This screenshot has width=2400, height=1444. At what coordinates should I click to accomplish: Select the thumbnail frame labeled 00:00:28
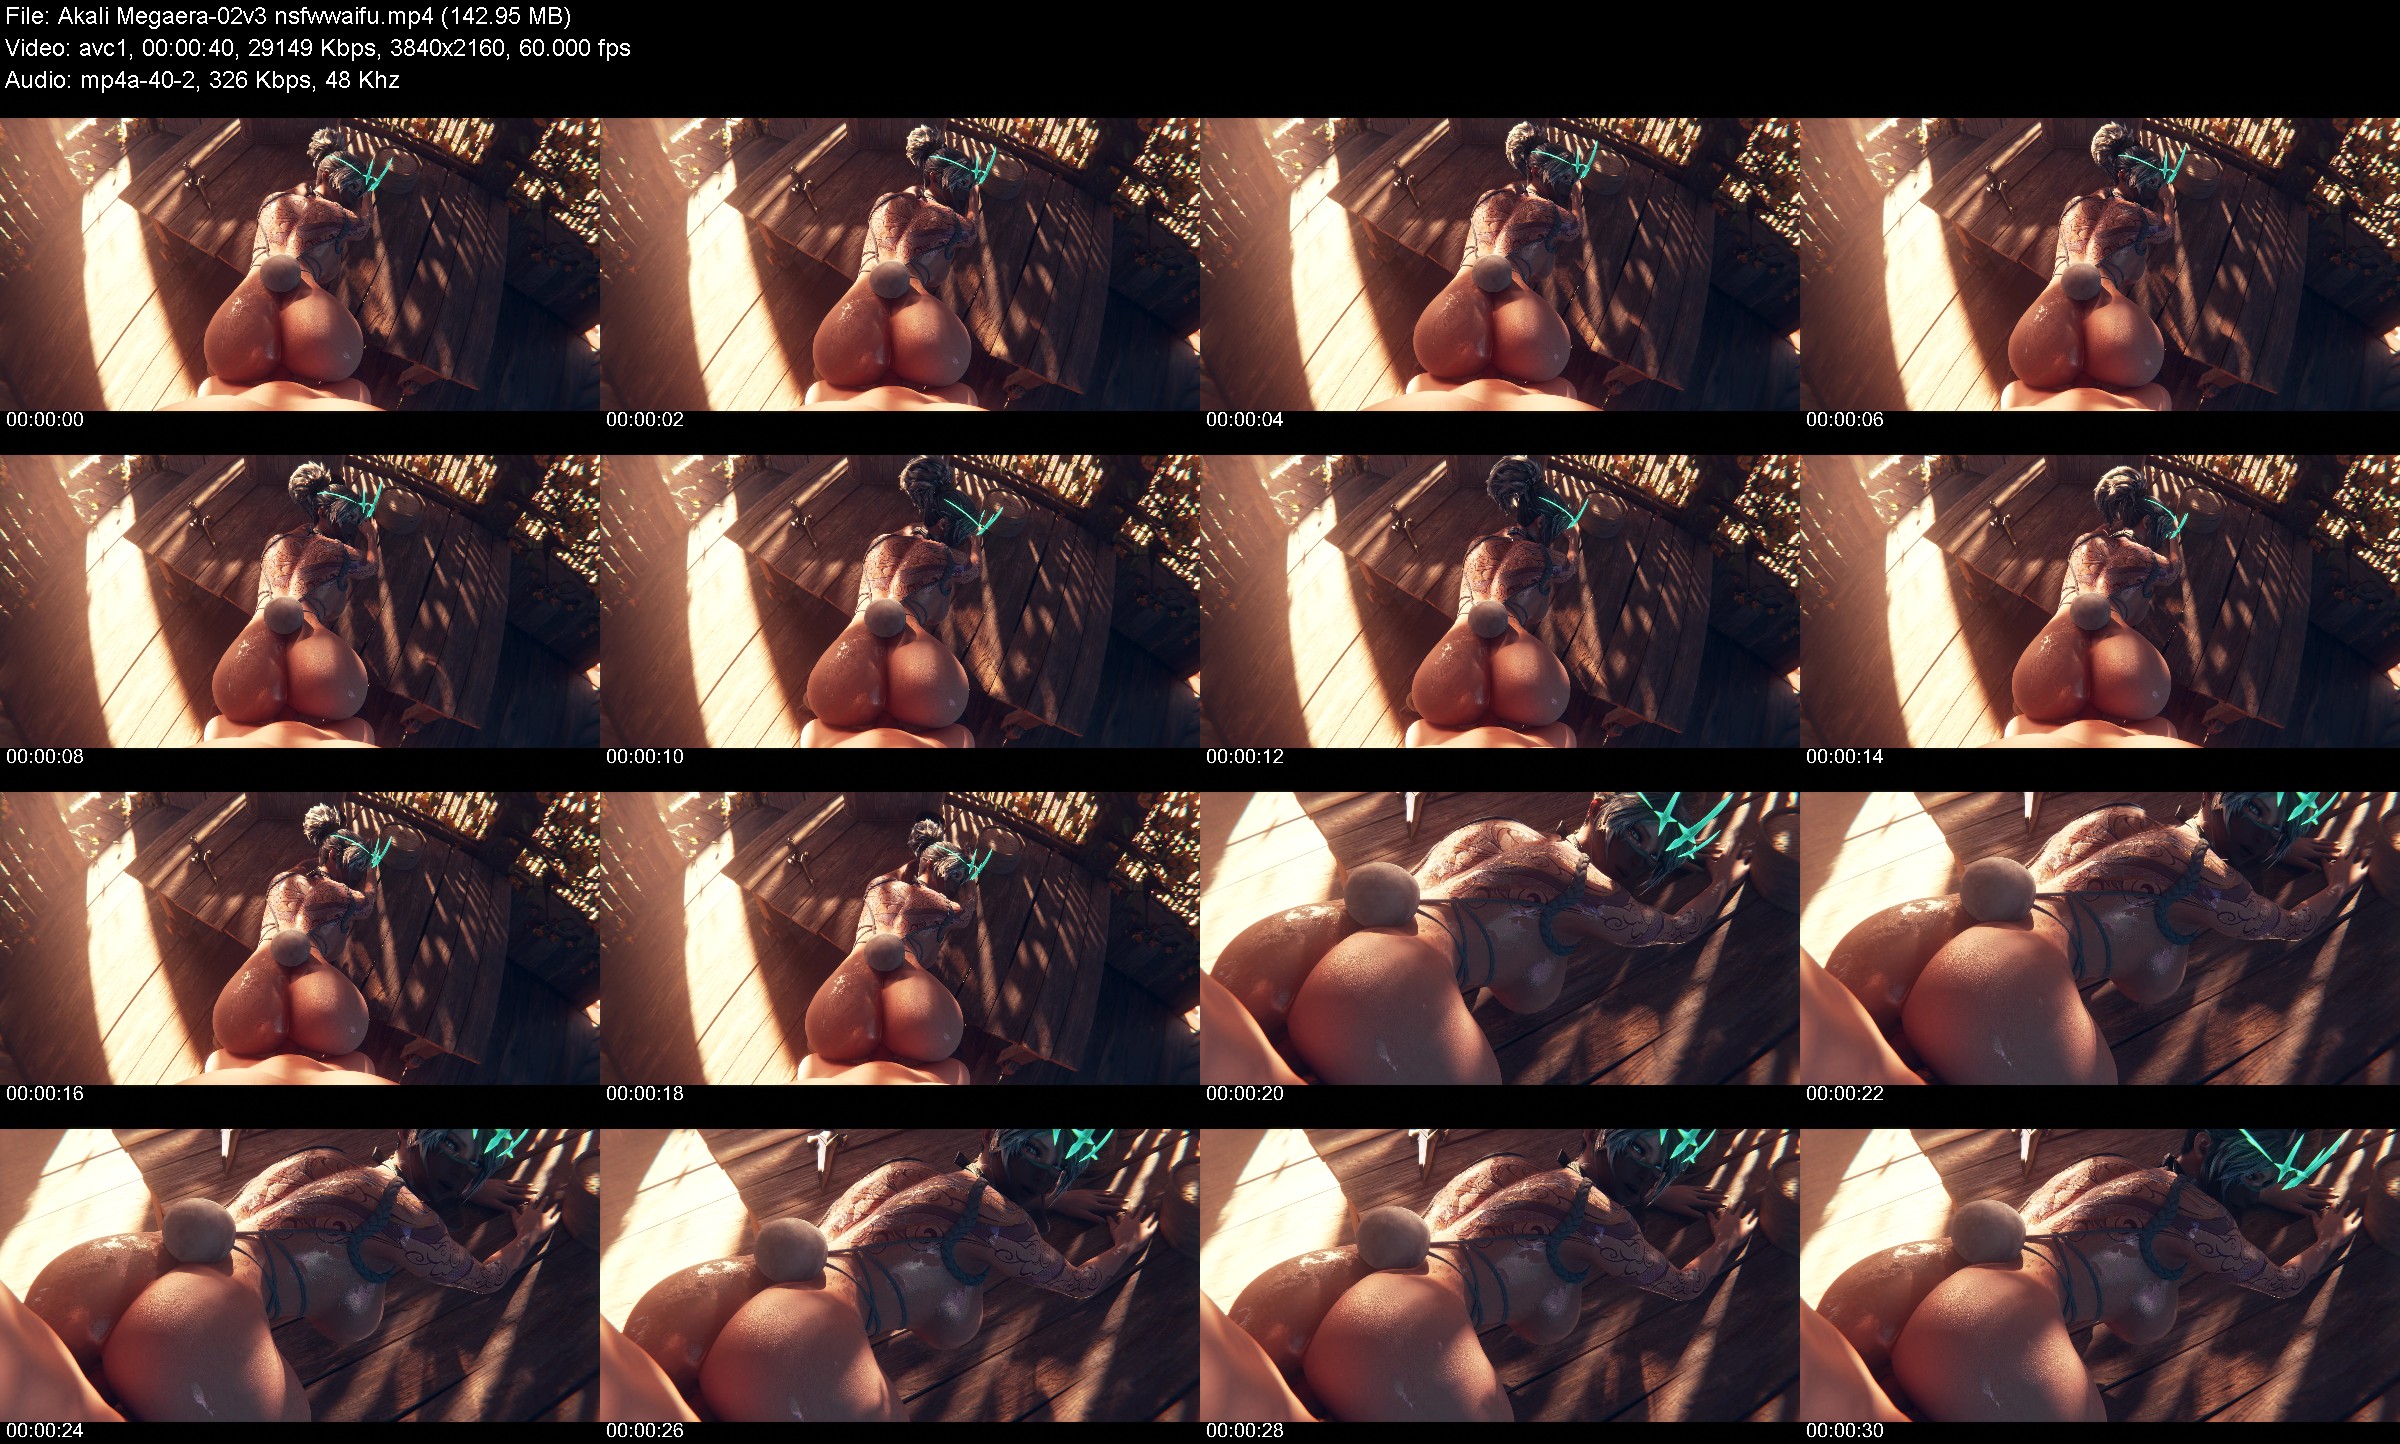(1500, 1275)
